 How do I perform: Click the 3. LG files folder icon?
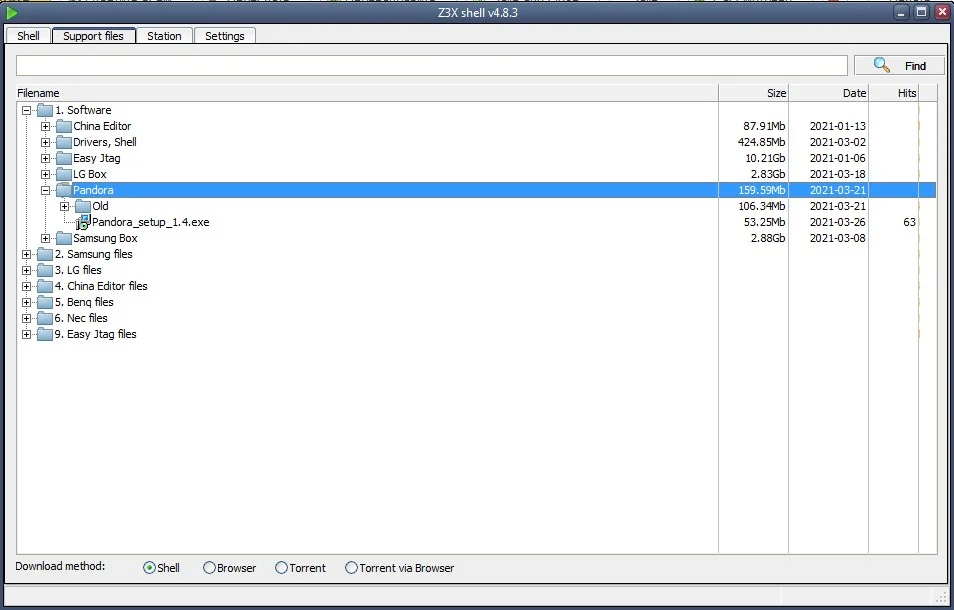tap(45, 270)
